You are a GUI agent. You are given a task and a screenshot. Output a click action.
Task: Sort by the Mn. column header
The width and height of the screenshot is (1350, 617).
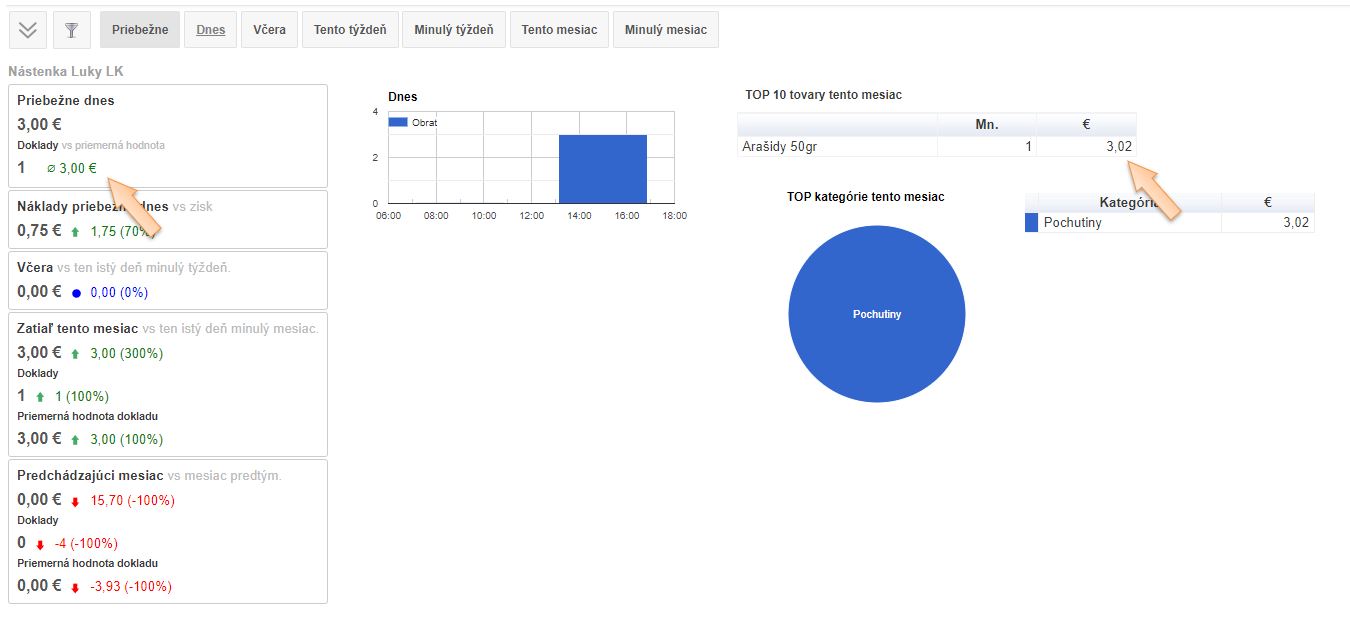(986, 124)
